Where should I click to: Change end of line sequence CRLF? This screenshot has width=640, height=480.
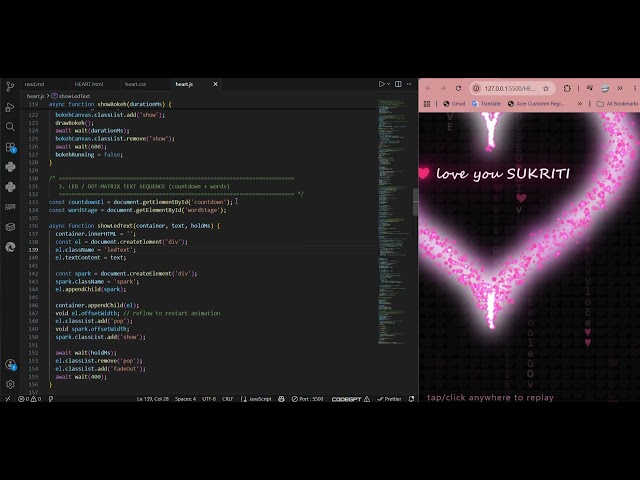[x=227, y=399]
